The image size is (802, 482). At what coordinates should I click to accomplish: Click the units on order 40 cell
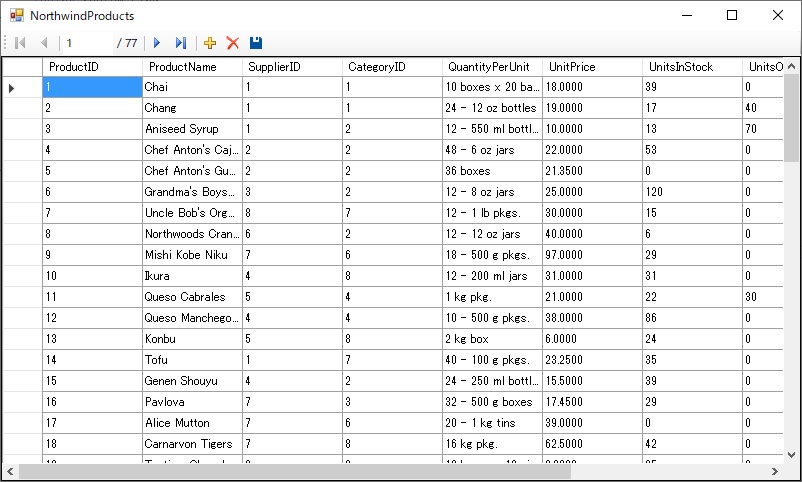[x=763, y=108]
